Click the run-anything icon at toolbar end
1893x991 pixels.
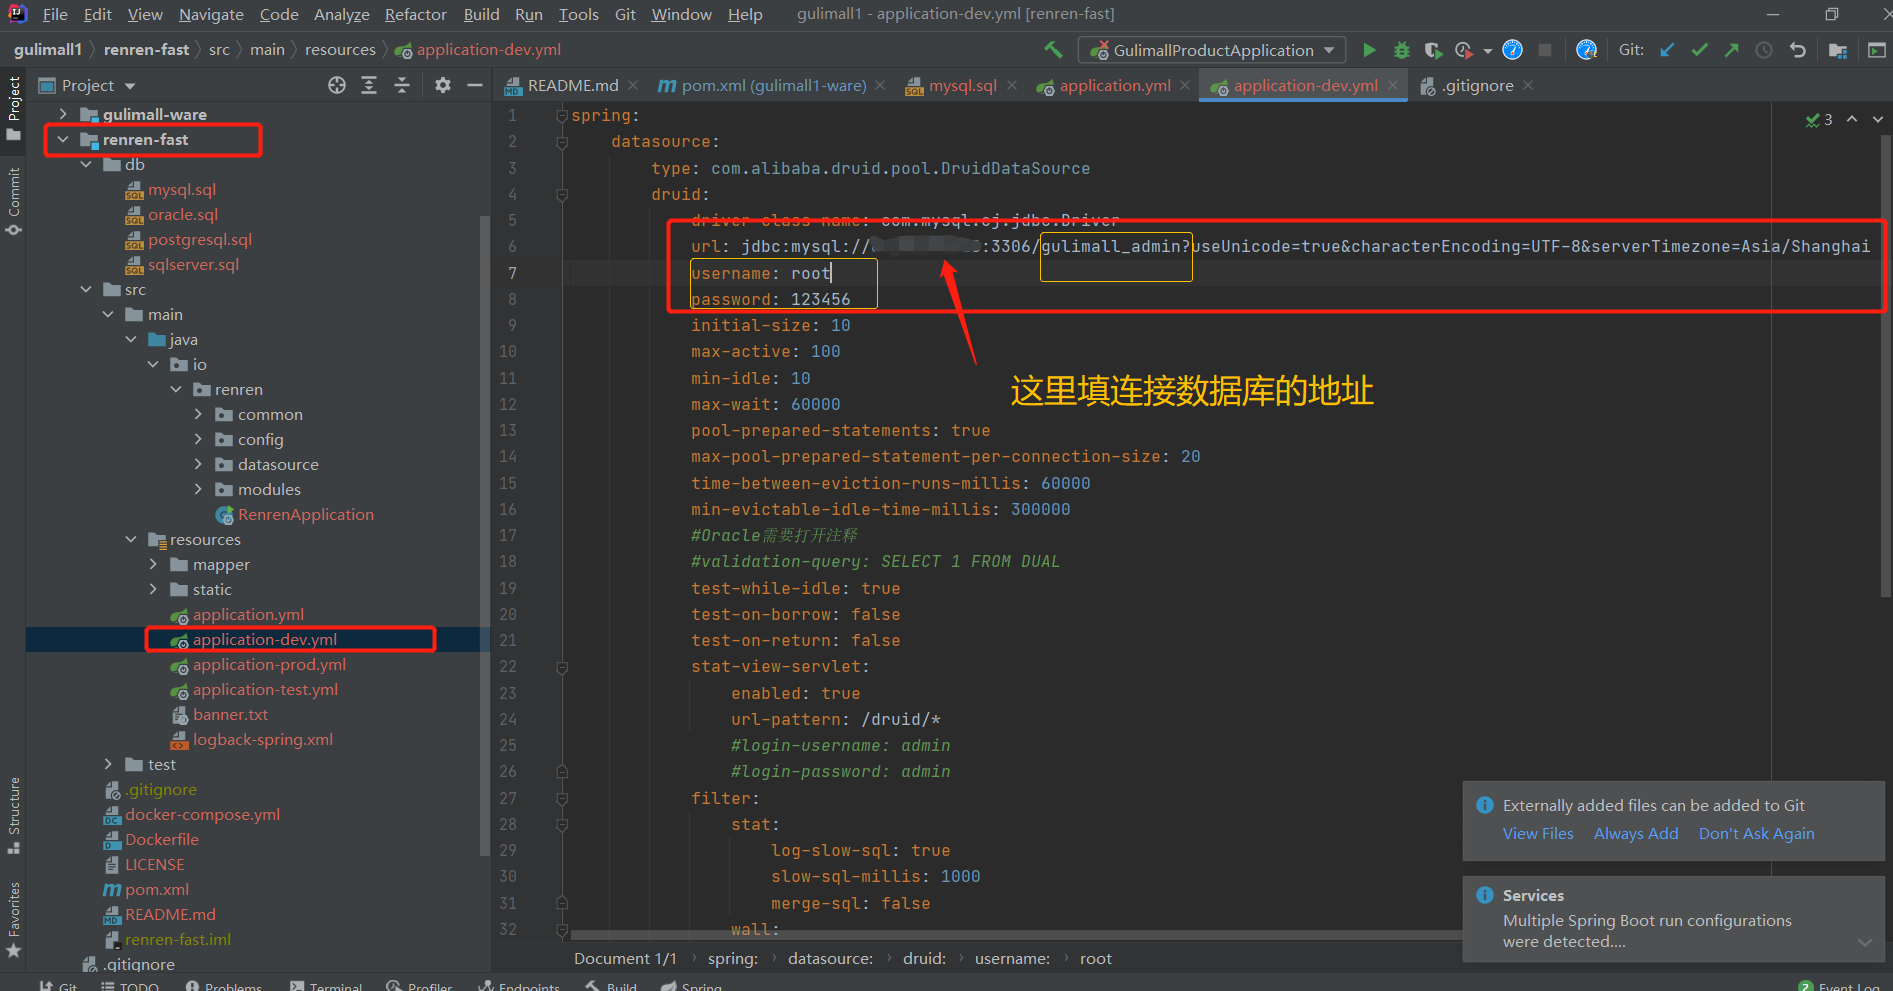coord(1876,50)
